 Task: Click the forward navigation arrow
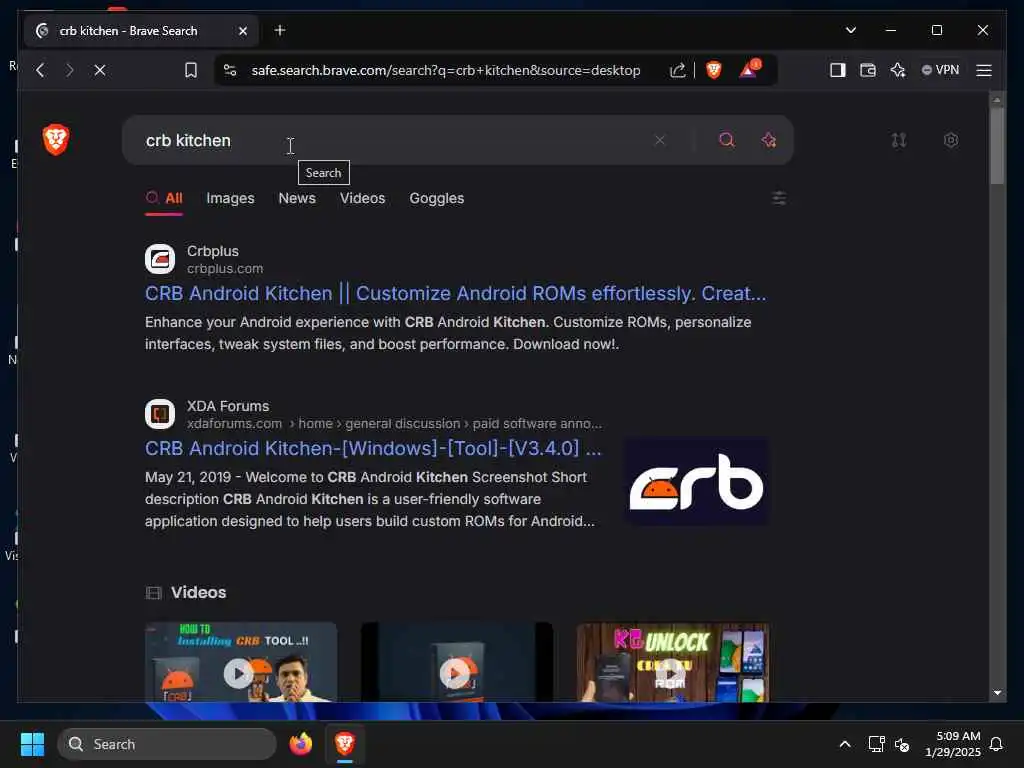[x=70, y=70]
